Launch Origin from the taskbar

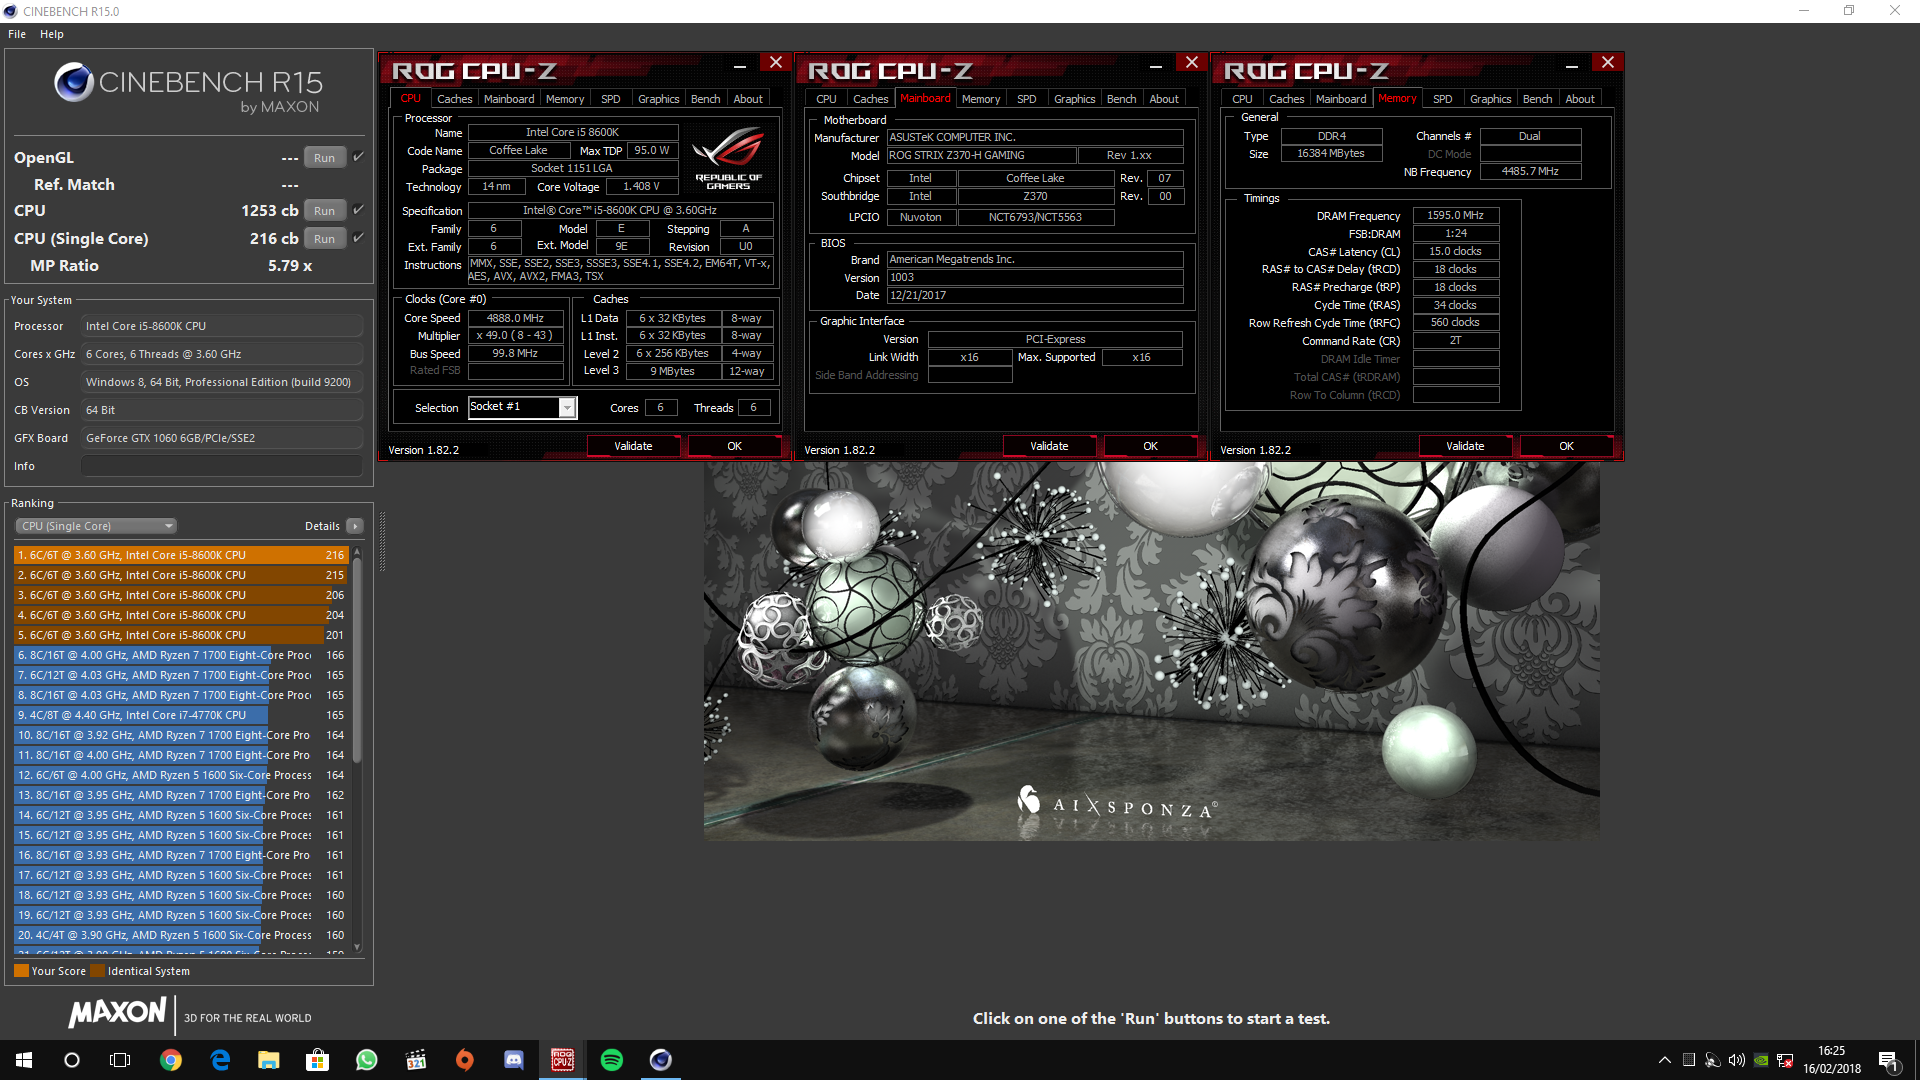pos(465,1060)
